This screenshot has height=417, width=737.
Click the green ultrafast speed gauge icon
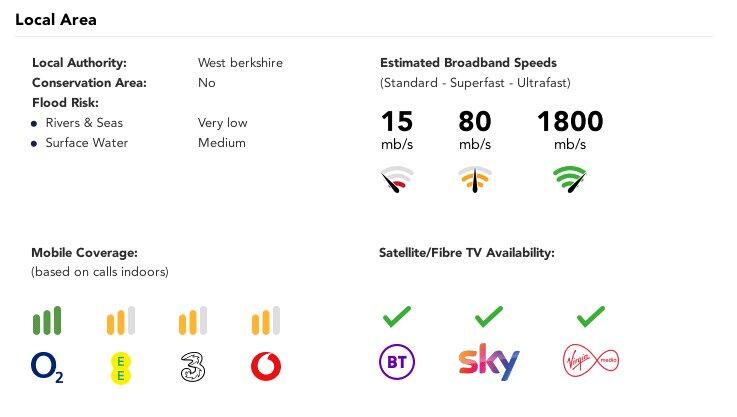(x=569, y=180)
